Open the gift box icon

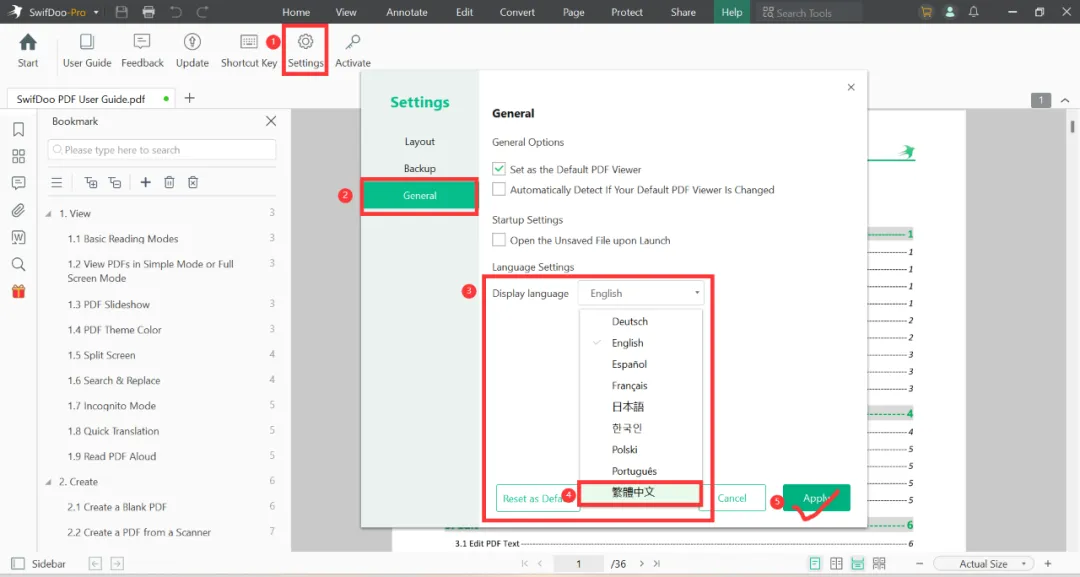[x=19, y=291]
